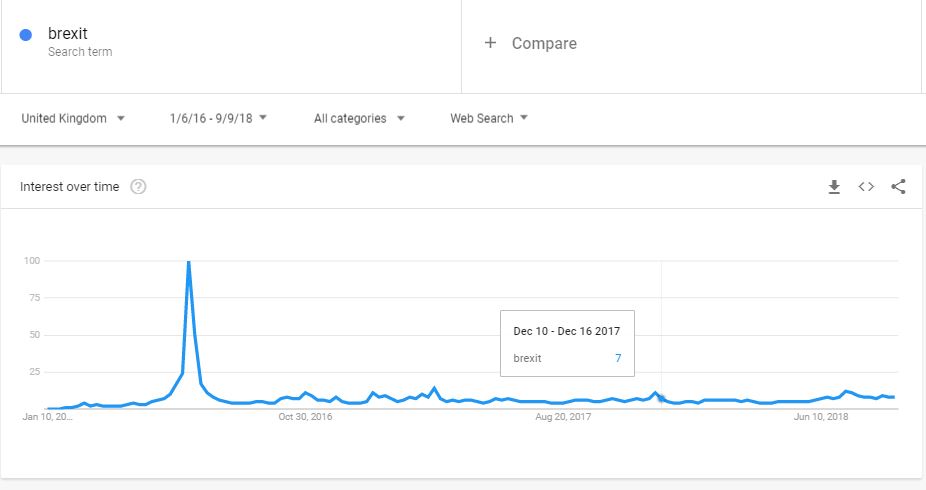This screenshot has width=926, height=490.
Task: Click the Dec 10 - Dec 16 2017 data point
Action: 661,400
